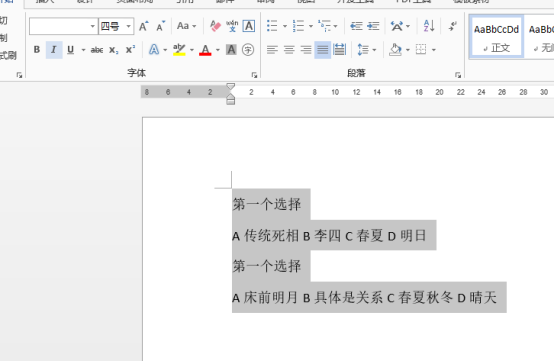Viewport: 554px width, 361px height.
Task: Decrease font size with Shrink Font
Action: click(x=161, y=26)
